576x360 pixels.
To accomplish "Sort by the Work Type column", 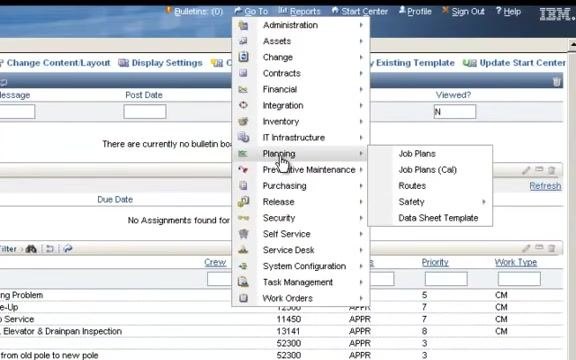I will pyautogui.click(x=516, y=262).
